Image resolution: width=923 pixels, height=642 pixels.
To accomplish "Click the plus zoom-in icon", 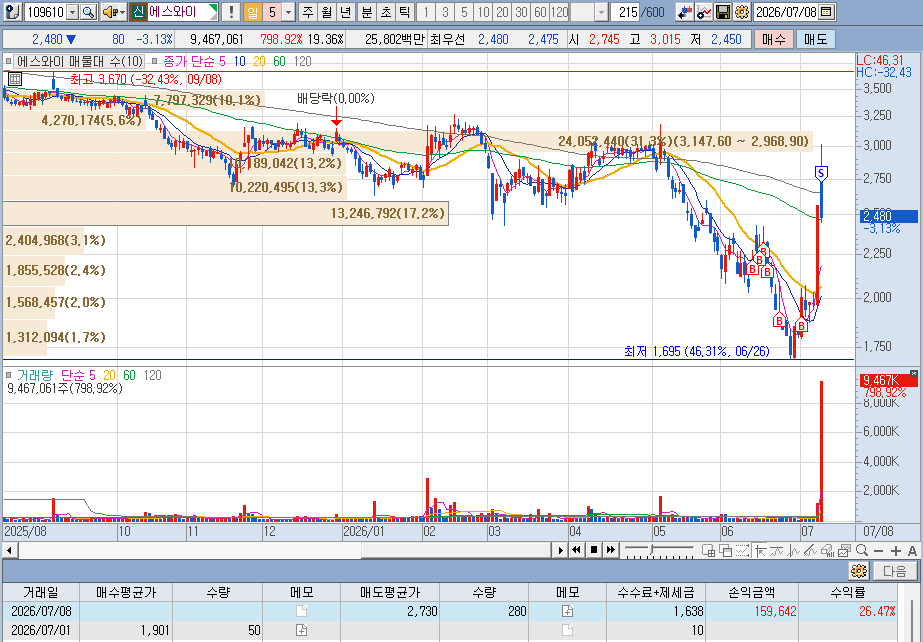I will [x=895, y=551].
